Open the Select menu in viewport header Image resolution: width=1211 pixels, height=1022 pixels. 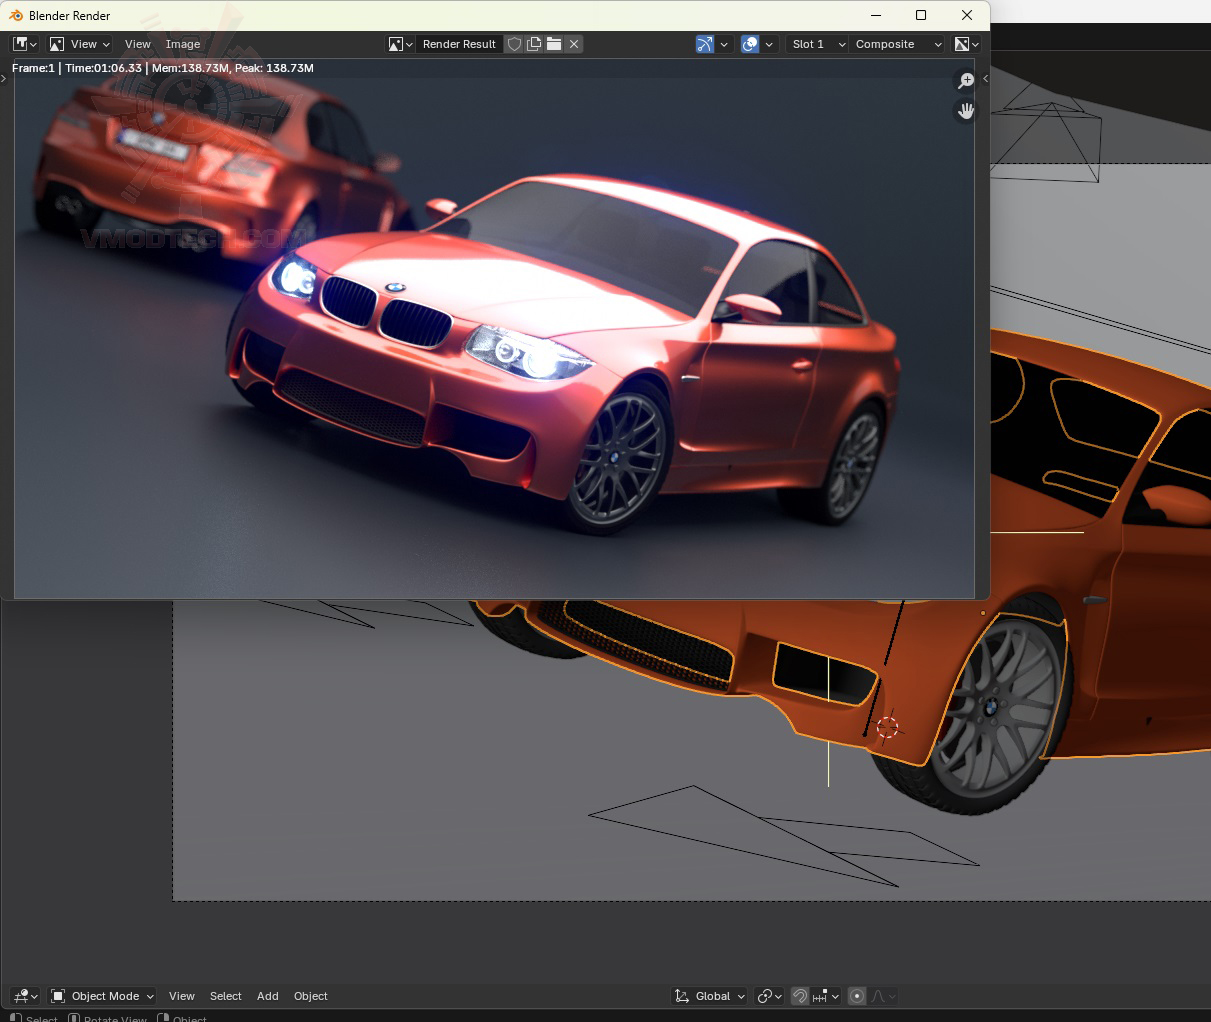pos(226,996)
